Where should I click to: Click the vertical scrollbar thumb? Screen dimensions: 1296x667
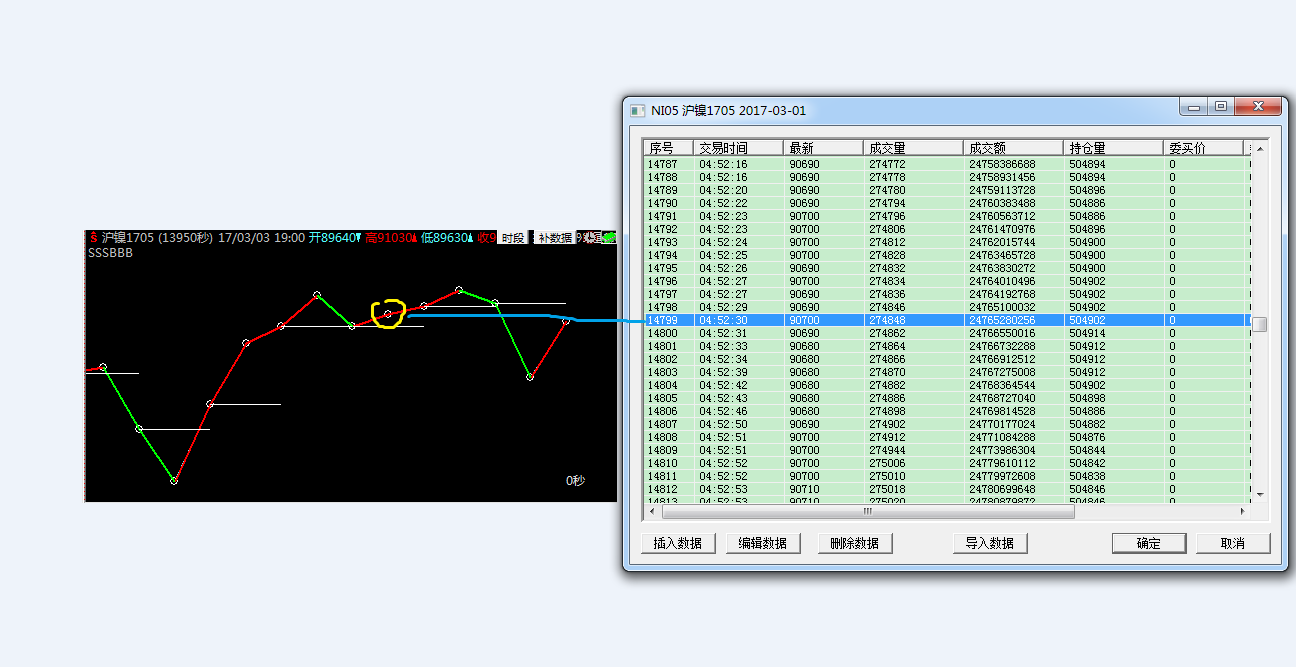coord(1259,324)
